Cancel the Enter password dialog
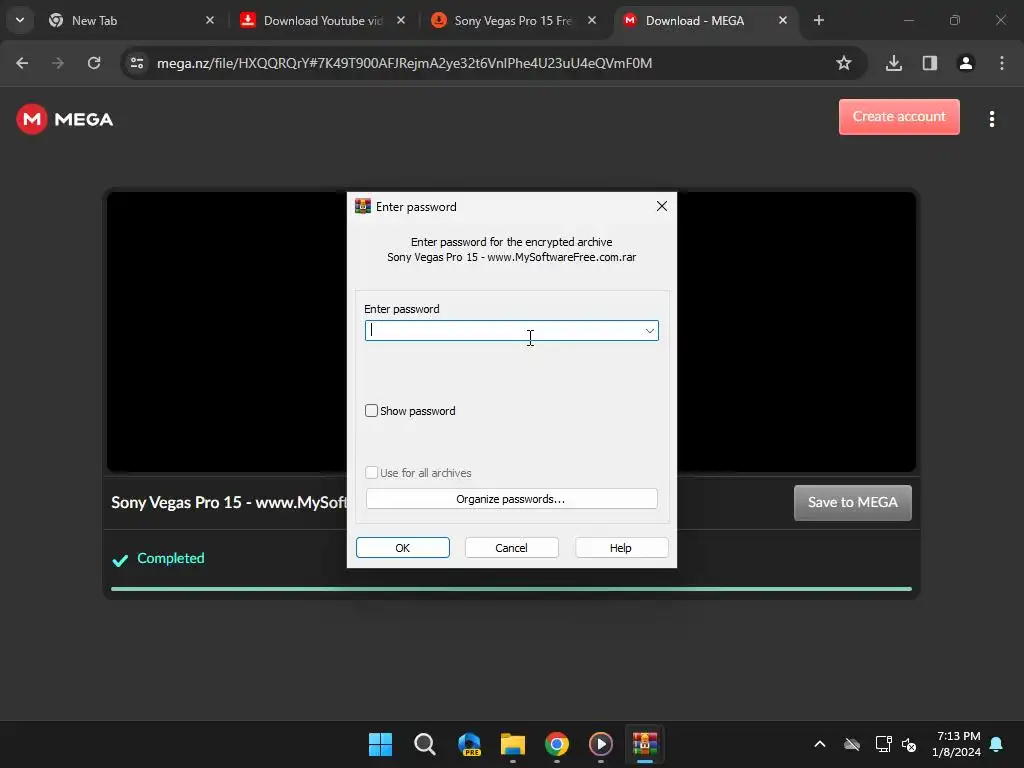The height and width of the screenshot is (768, 1024). tap(511, 547)
